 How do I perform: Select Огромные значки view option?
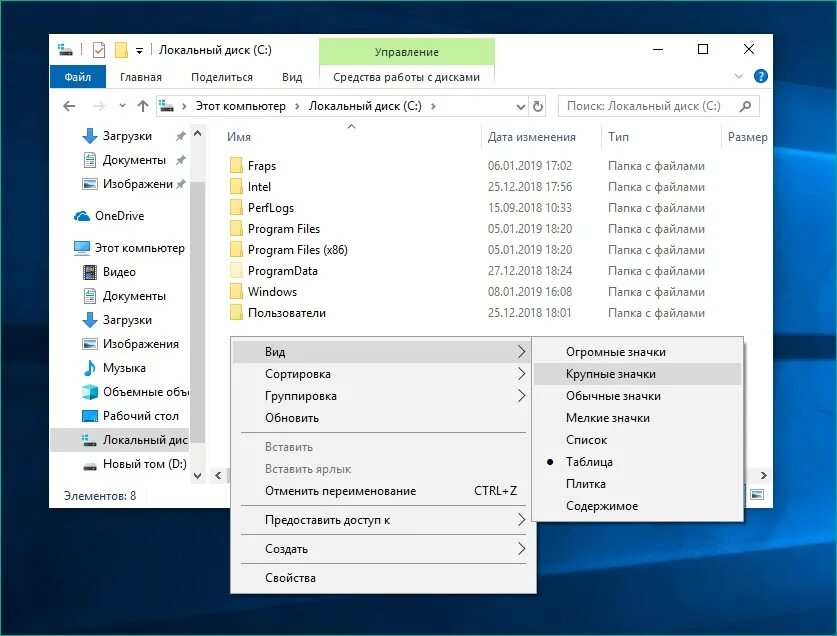point(637,352)
